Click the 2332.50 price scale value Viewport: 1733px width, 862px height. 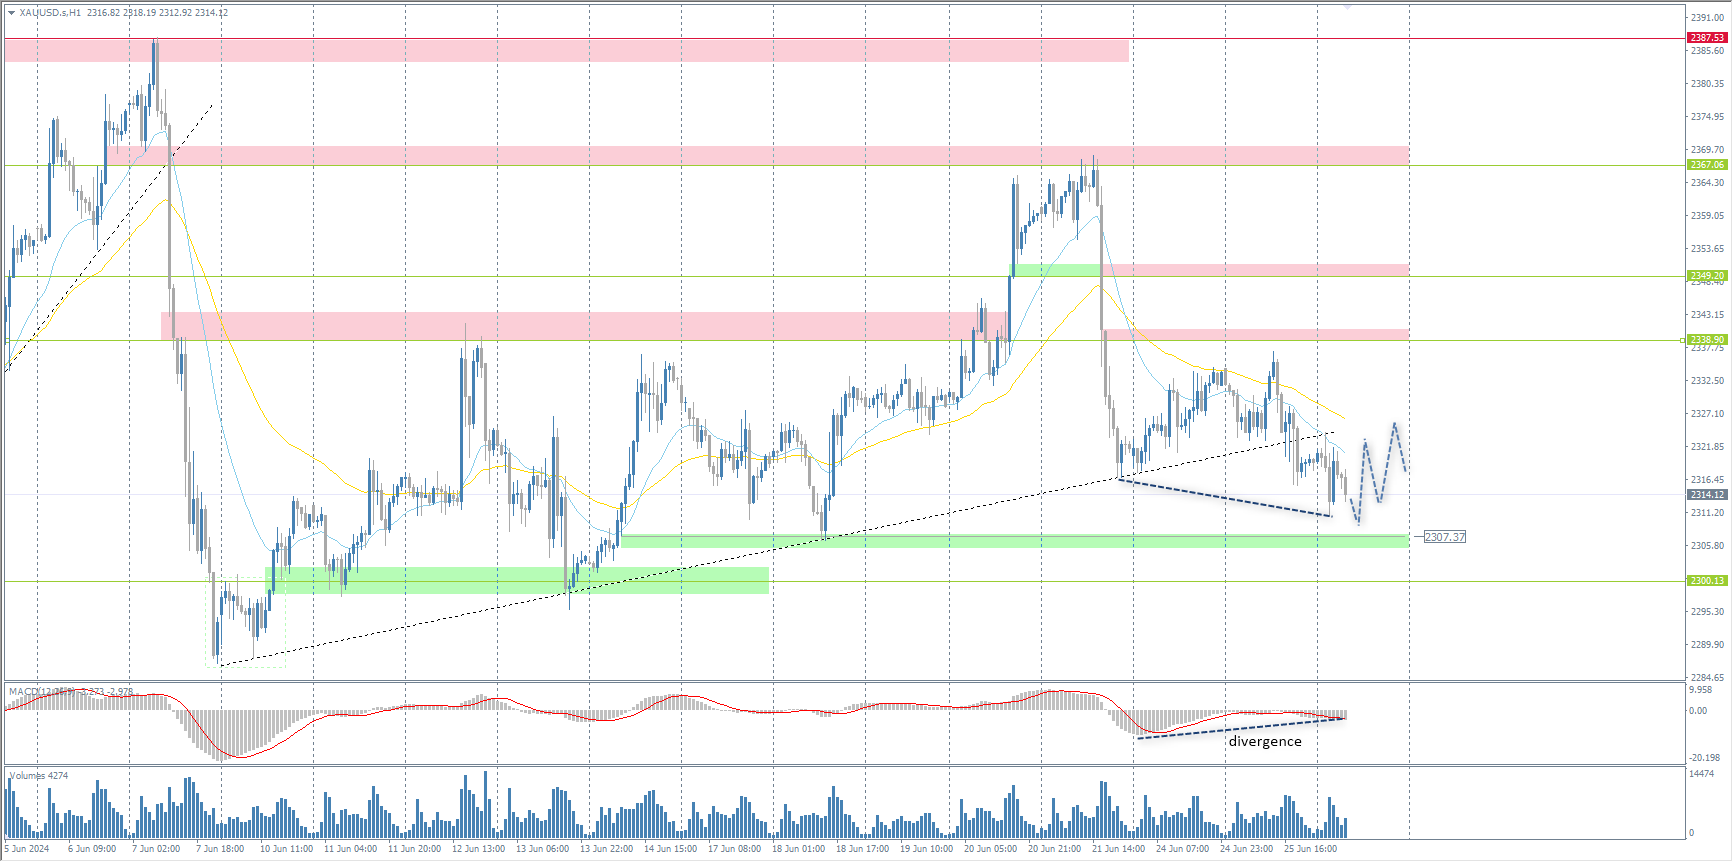[1707, 381]
